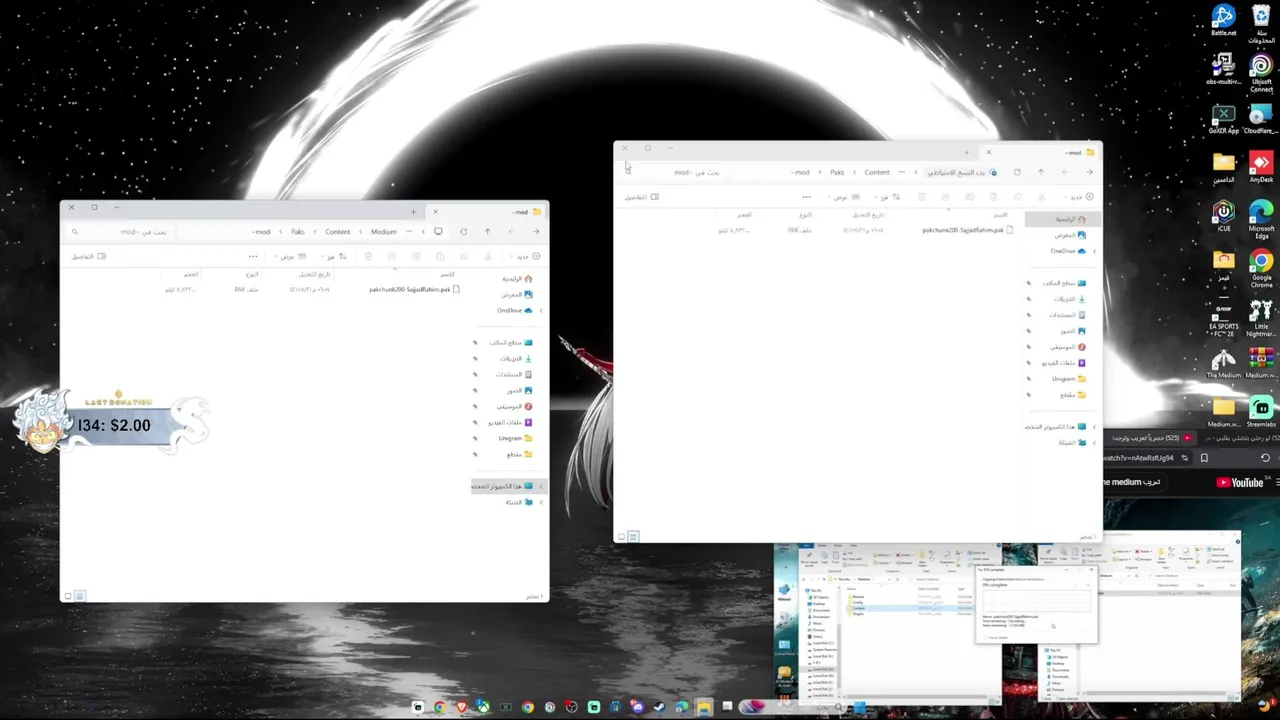Click the YouTube logo in the browser window

click(1240, 483)
